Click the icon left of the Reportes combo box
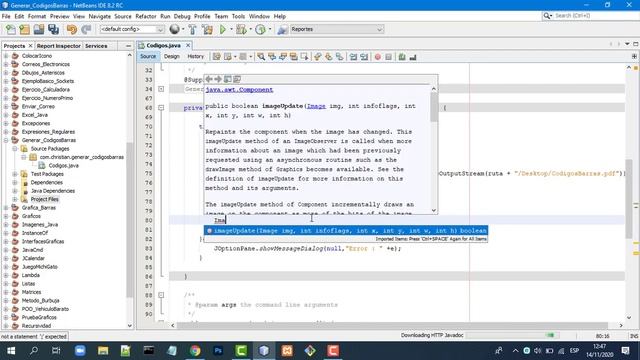The image size is (640, 360). coord(282,29)
